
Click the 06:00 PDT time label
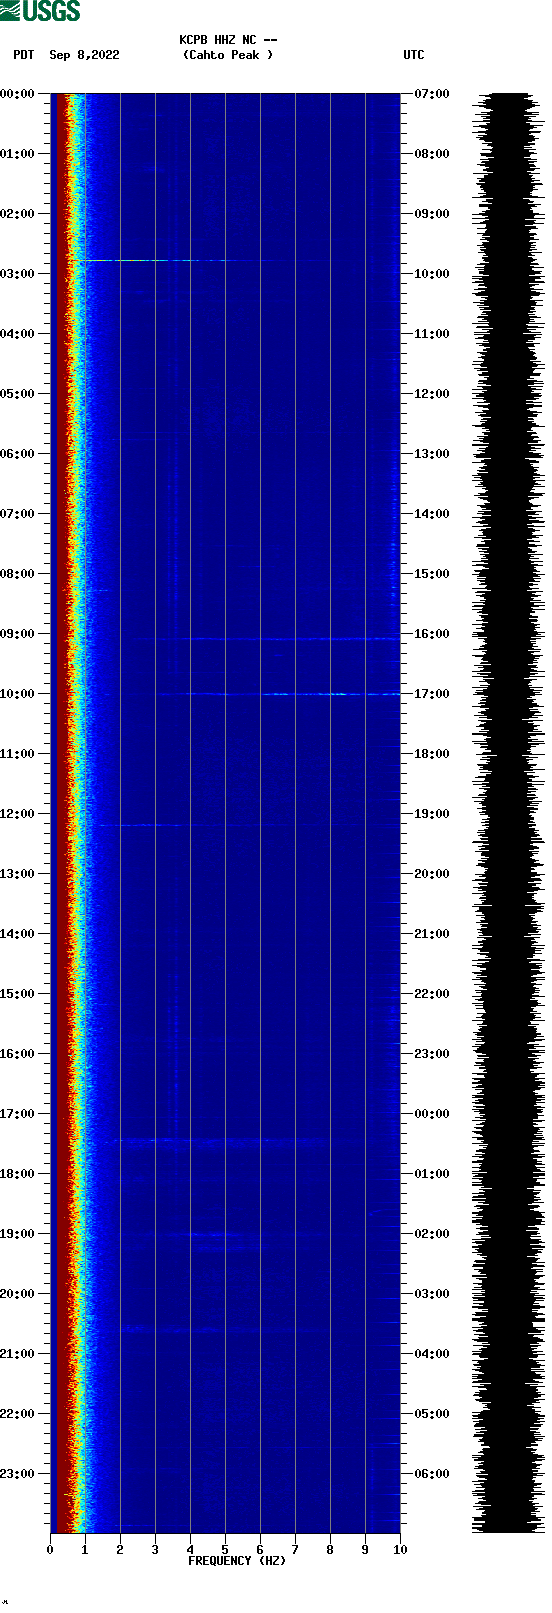(18, 454)
